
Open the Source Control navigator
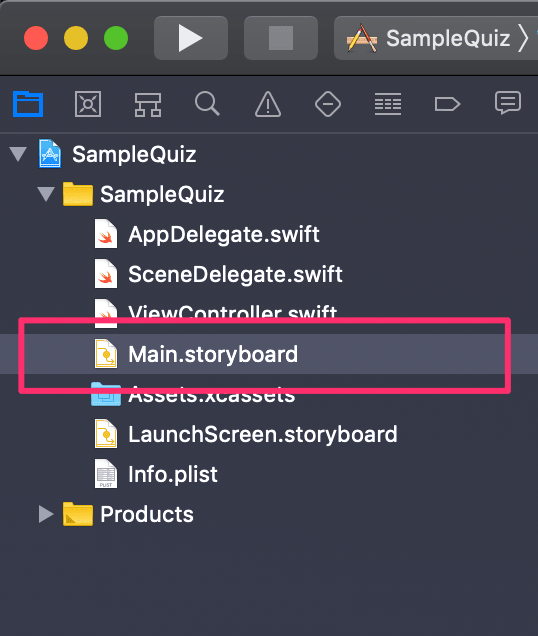click(x=88, y=104)
